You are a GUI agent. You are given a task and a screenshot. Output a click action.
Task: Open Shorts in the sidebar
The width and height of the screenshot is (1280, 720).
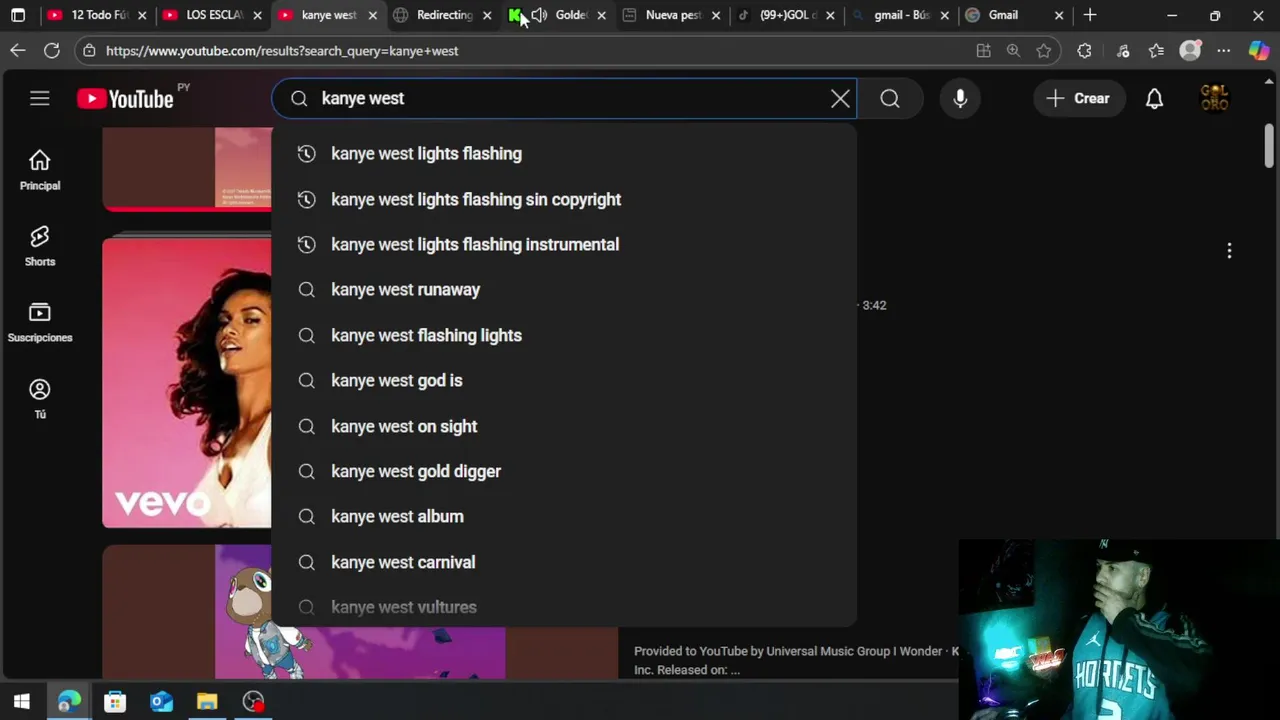(x=40, y=246)
